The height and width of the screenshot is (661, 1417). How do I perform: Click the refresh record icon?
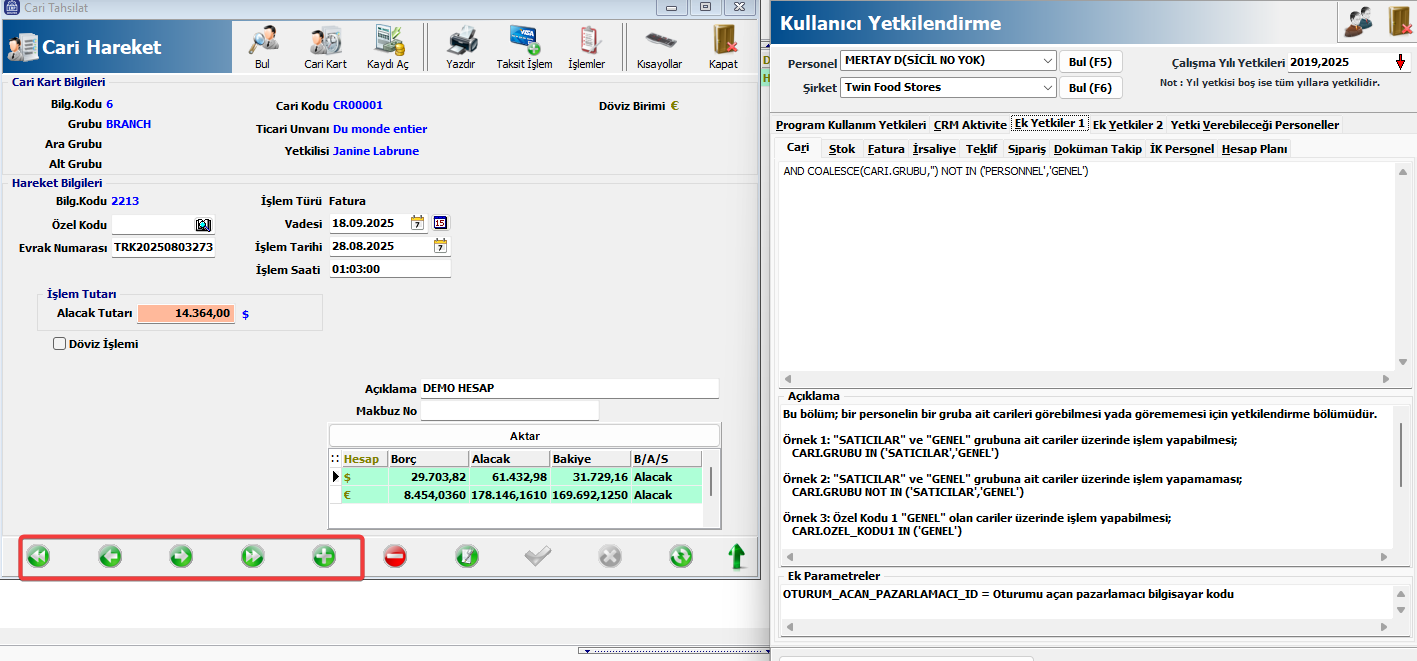point(681,557)
